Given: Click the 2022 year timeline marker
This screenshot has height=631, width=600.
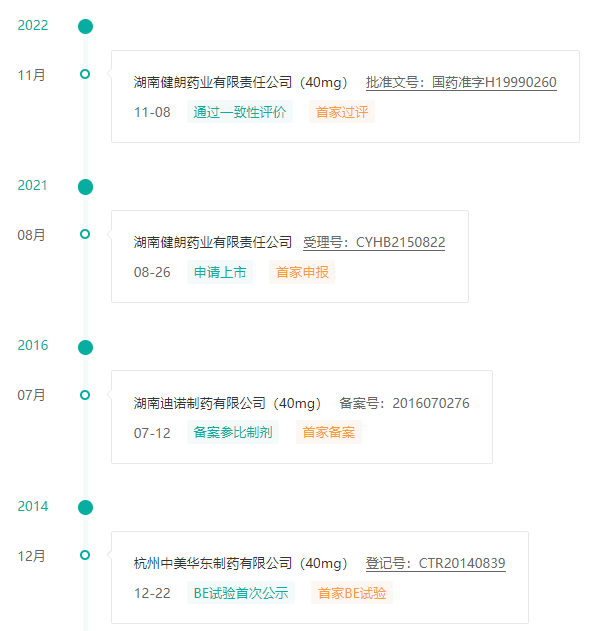Looking at the screenshot, I should tap(85, 27).
